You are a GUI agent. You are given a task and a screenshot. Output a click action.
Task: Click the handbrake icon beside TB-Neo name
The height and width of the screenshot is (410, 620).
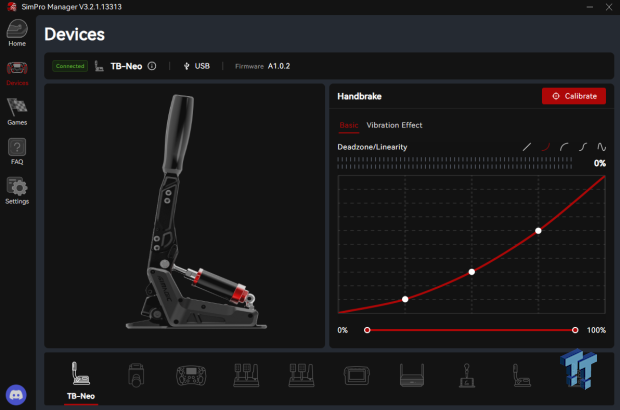99,66
